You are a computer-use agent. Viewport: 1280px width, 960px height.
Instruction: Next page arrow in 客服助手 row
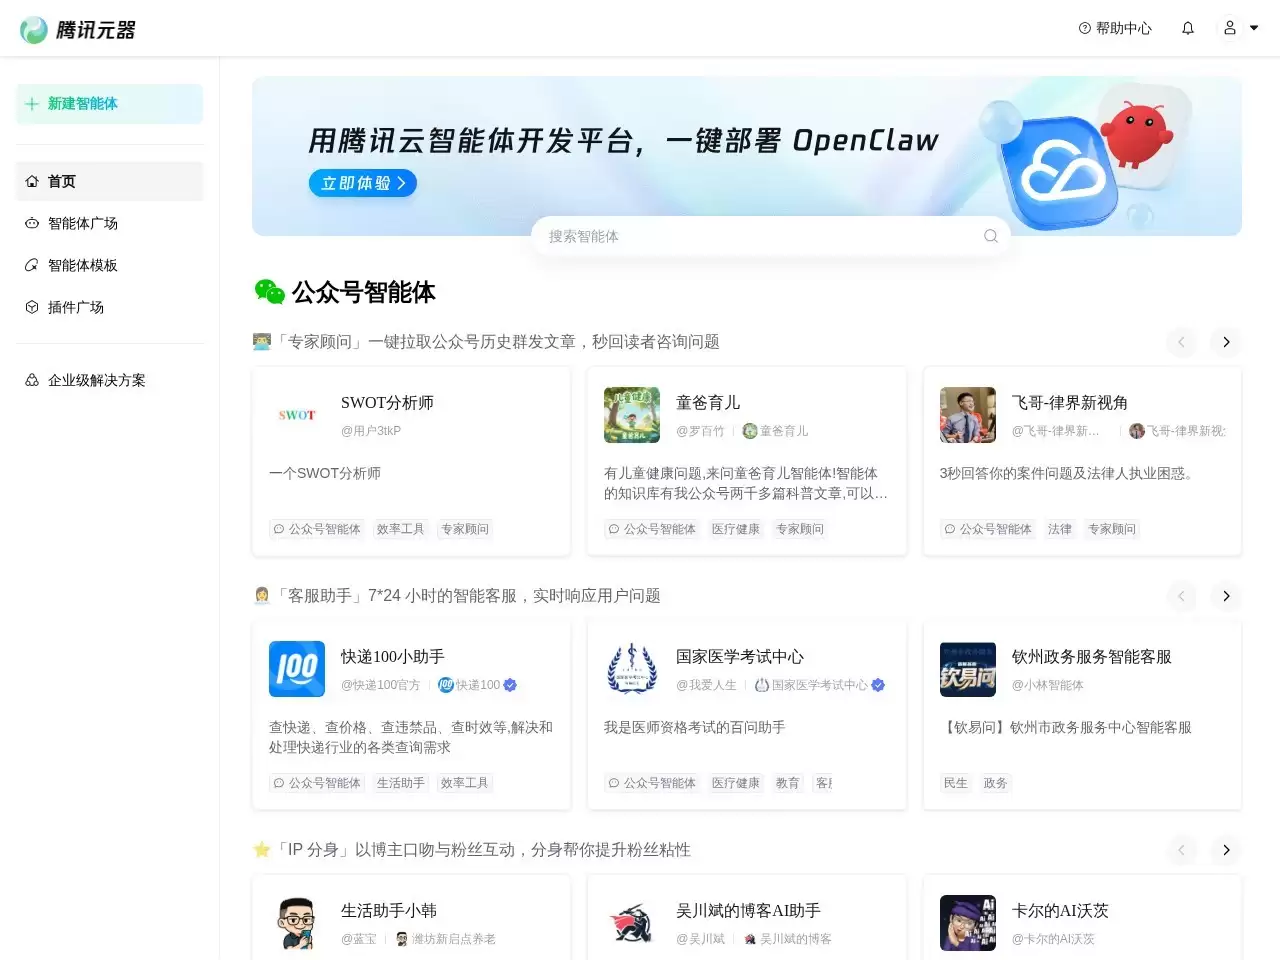(1226, 596)
